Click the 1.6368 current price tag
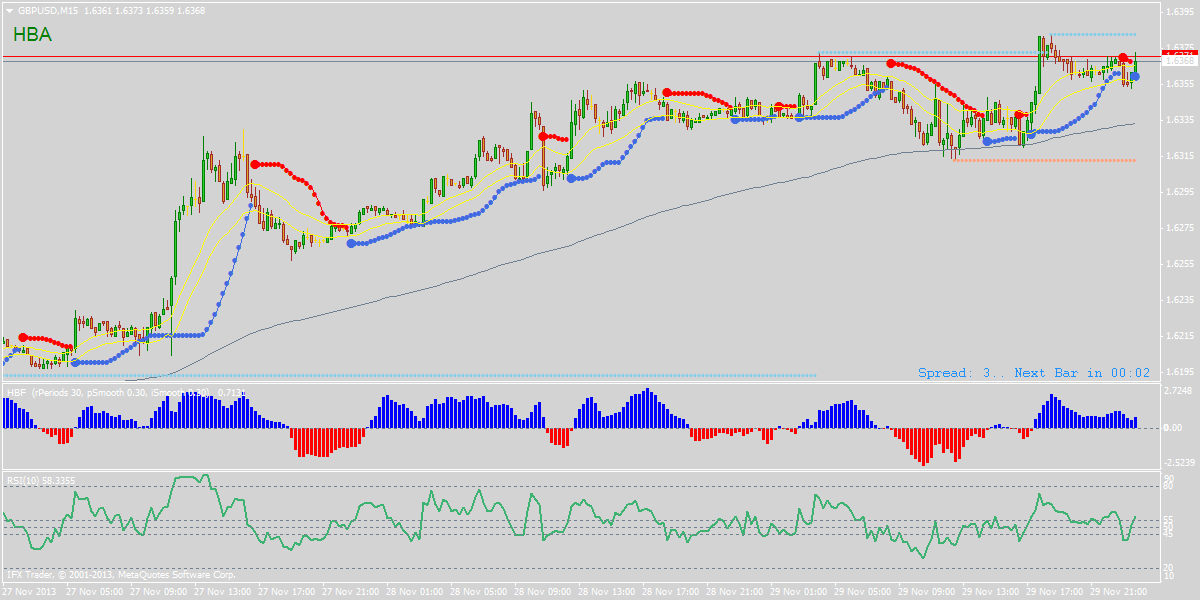The width and height of the screenshot is (1200, 600). pos(1181,60)
